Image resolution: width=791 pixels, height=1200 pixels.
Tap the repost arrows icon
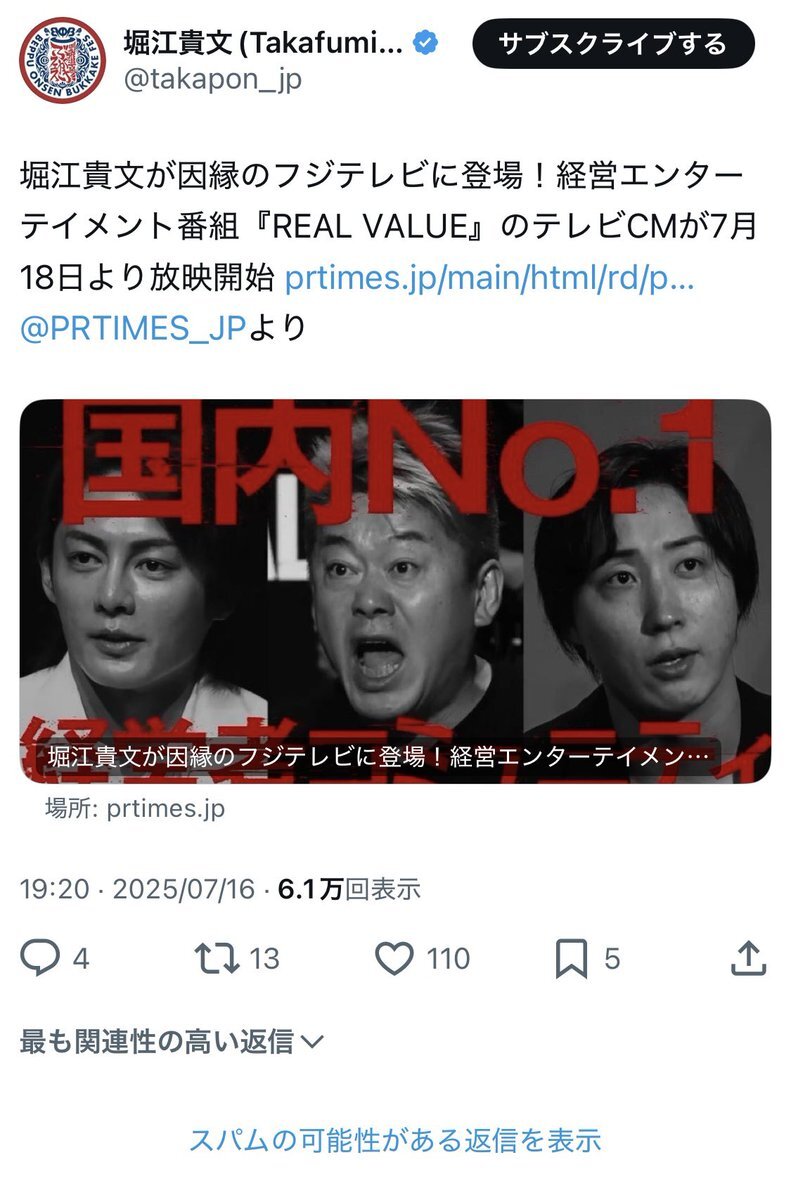pyautogui.click(x=217, y=959)
